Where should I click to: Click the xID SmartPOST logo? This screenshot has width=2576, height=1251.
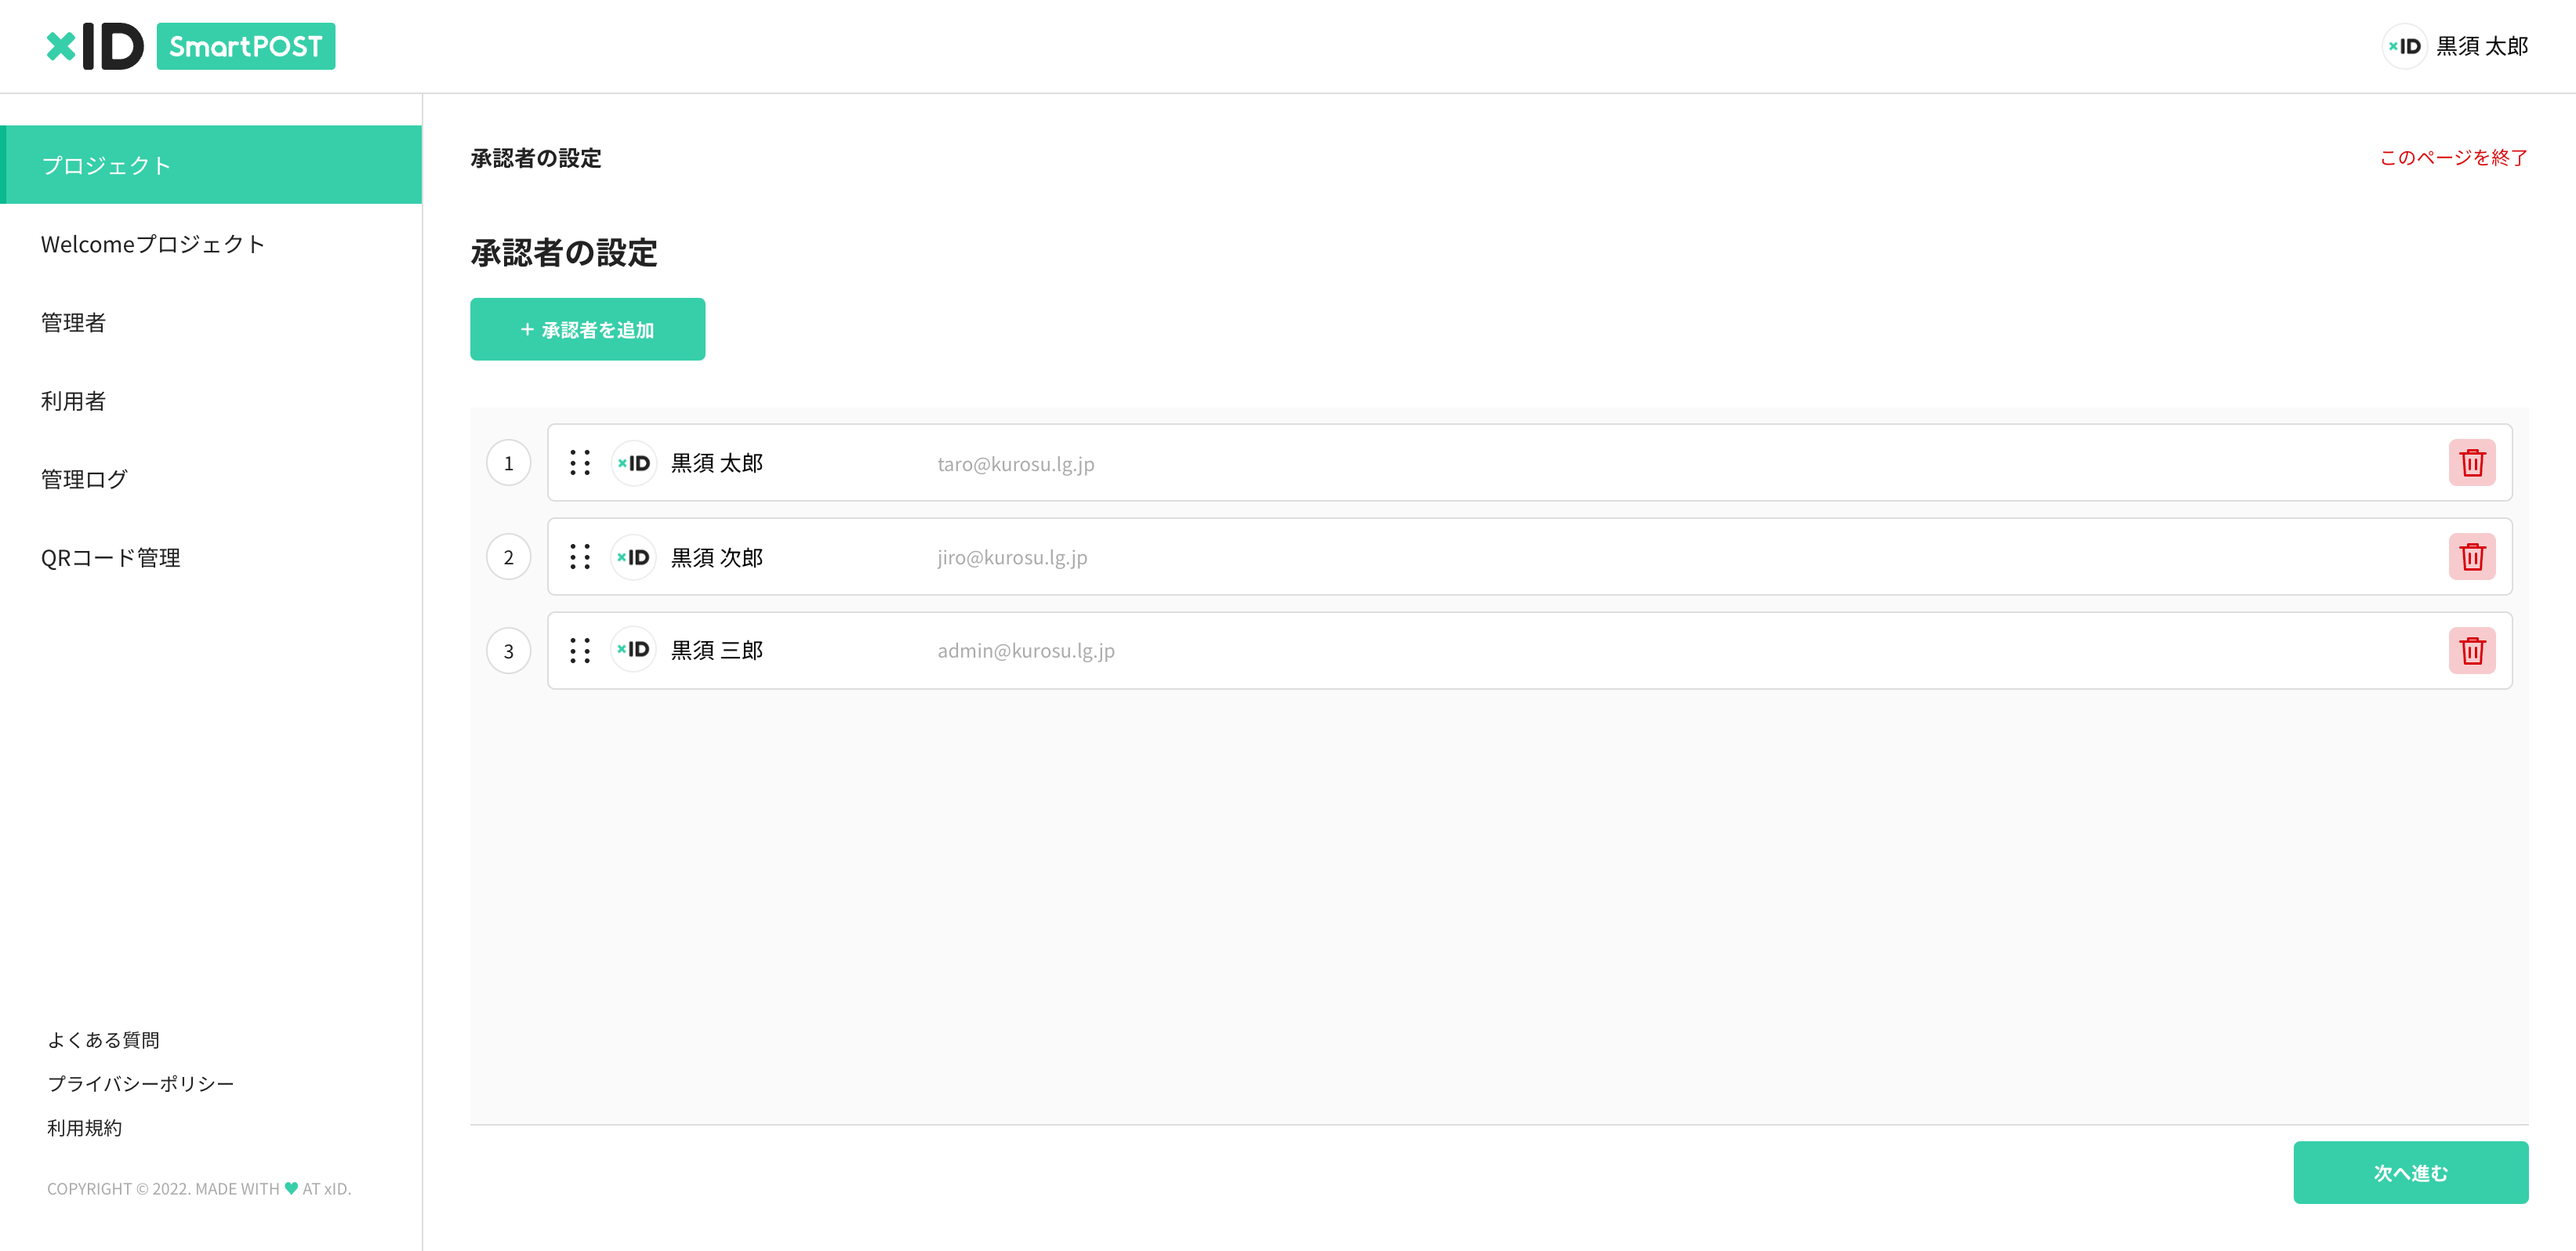pos(190,46)
